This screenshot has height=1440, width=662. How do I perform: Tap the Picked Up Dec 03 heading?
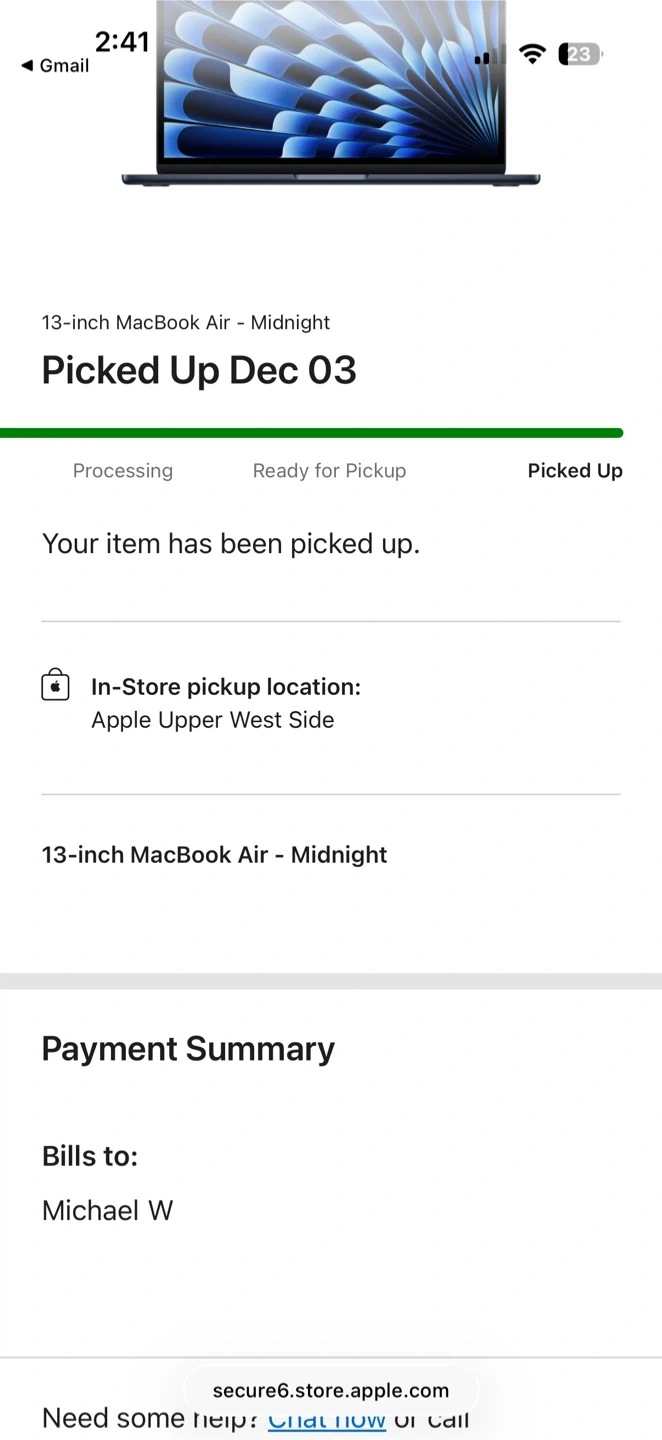click(x=199, y=370)
